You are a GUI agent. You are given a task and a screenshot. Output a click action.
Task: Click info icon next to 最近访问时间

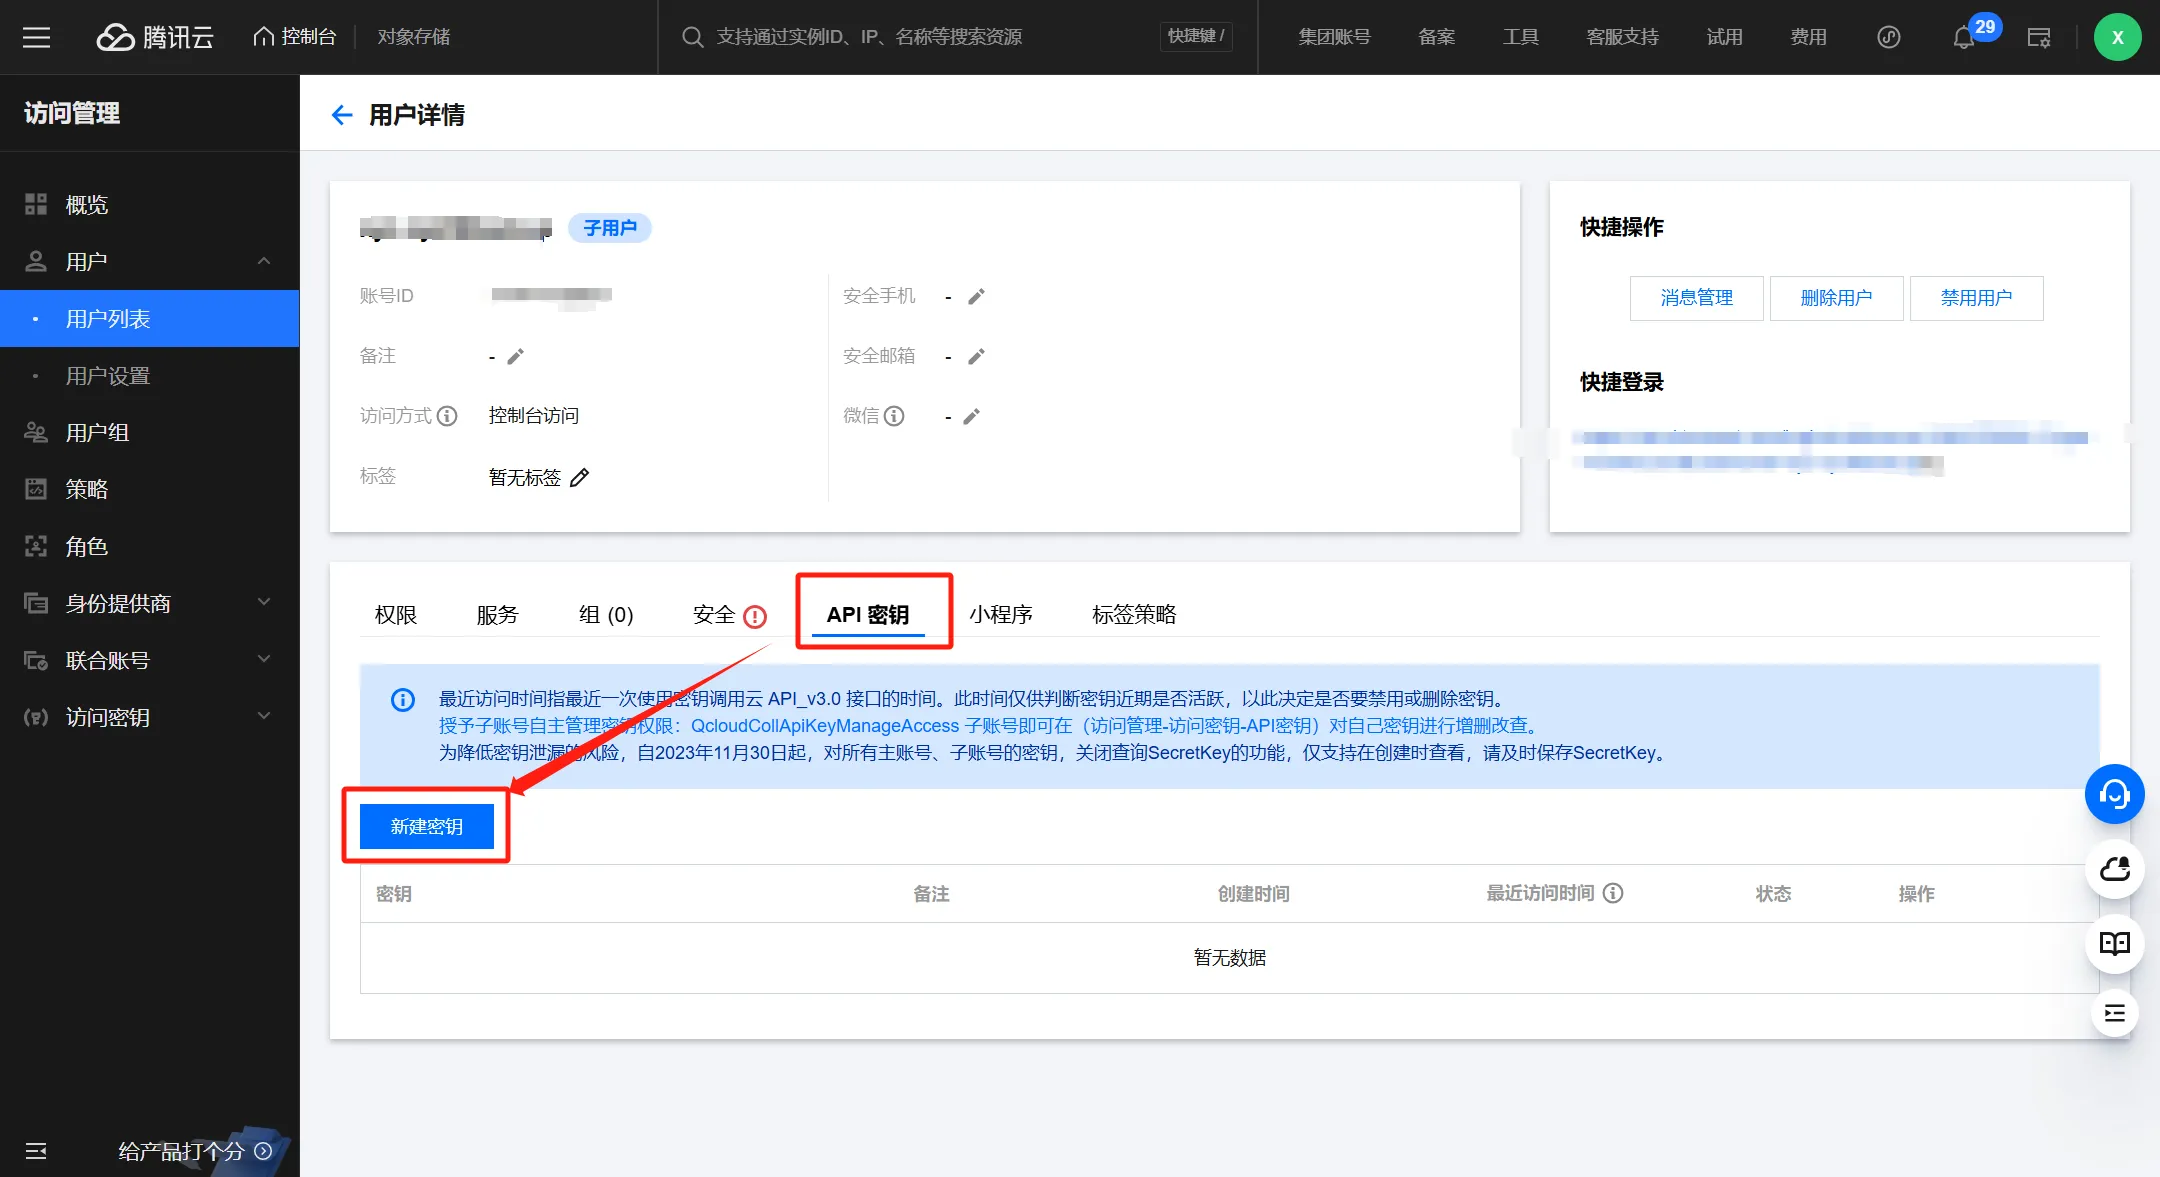click(1613, 893)
